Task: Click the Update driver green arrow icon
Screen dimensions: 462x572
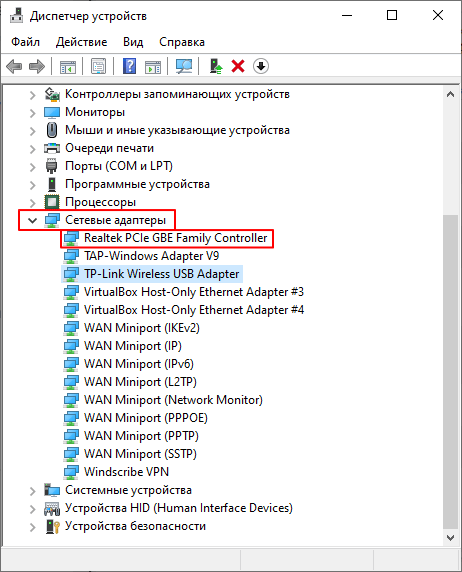Action: 216,66
